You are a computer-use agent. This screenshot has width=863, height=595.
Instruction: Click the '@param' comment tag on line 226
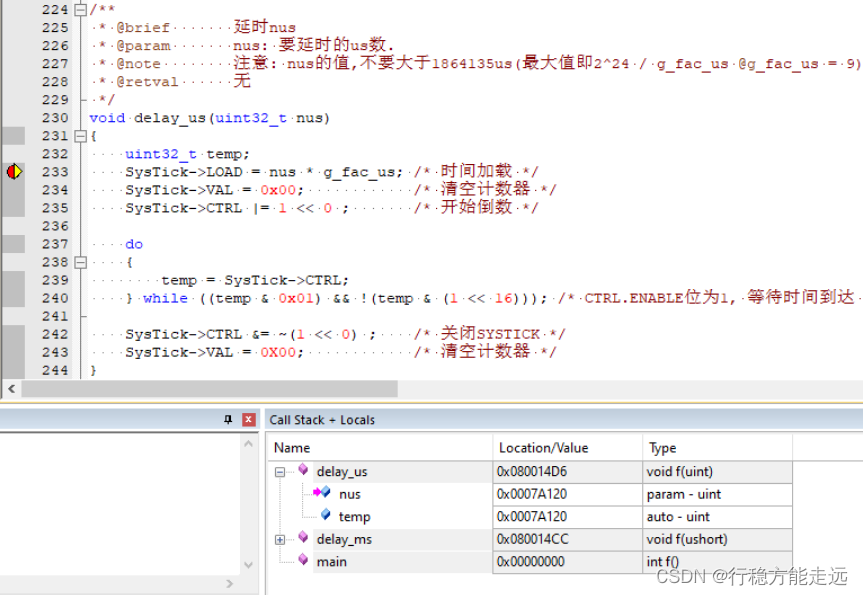tap(143, 46)
